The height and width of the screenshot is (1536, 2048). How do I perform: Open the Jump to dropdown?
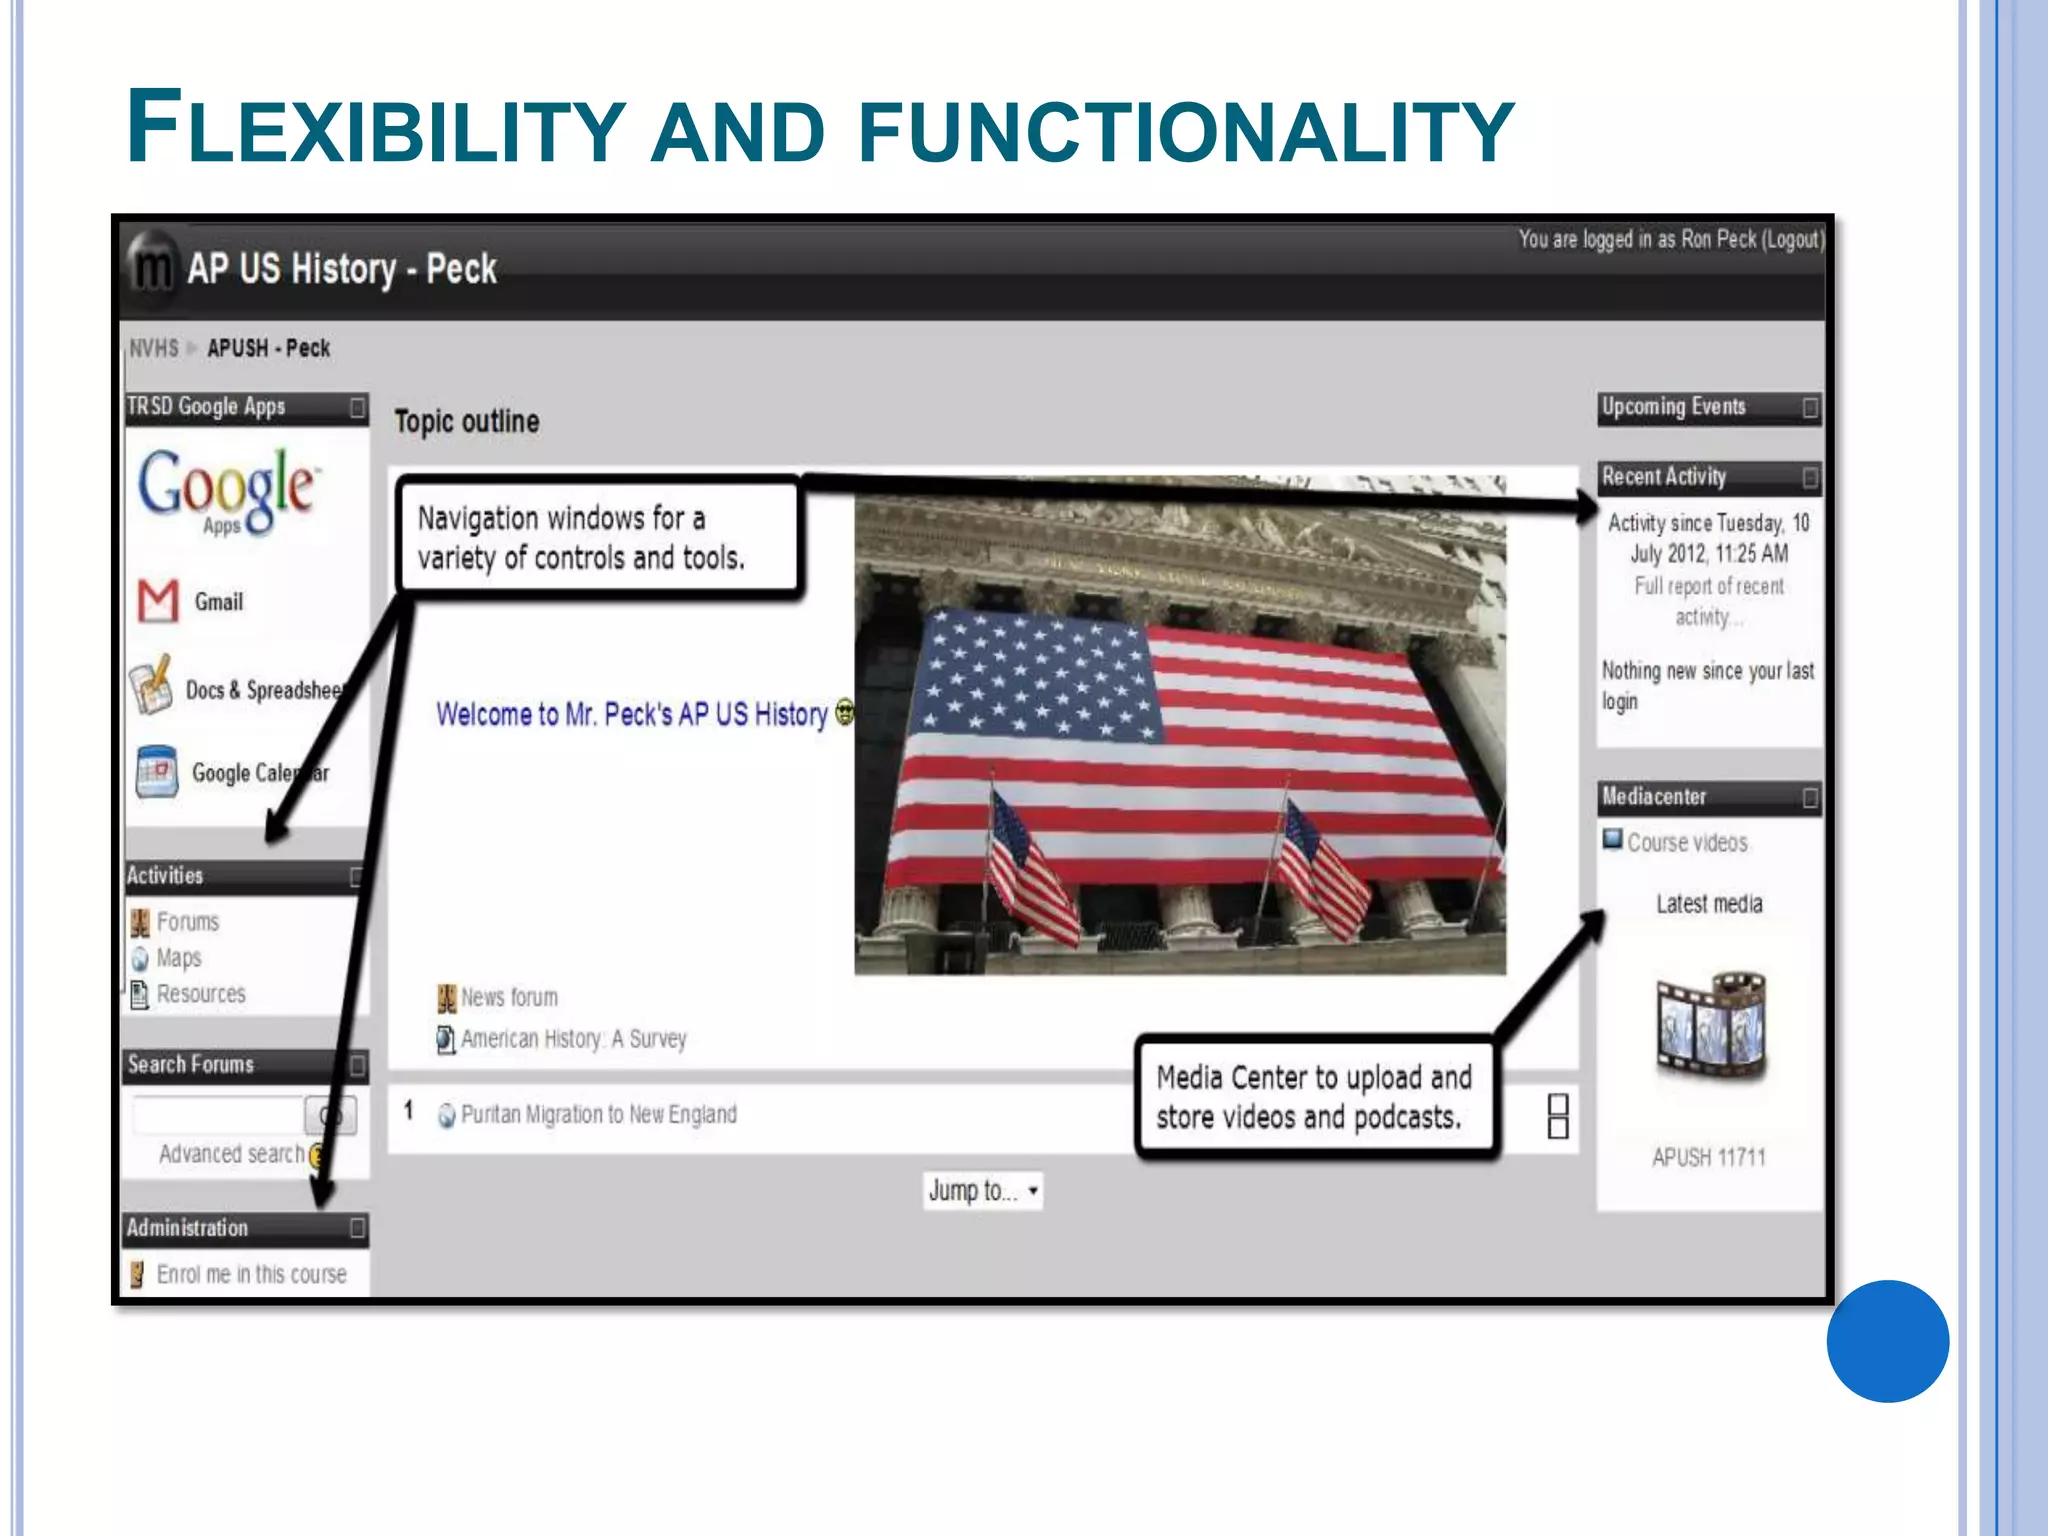[x=983, y=1191]
